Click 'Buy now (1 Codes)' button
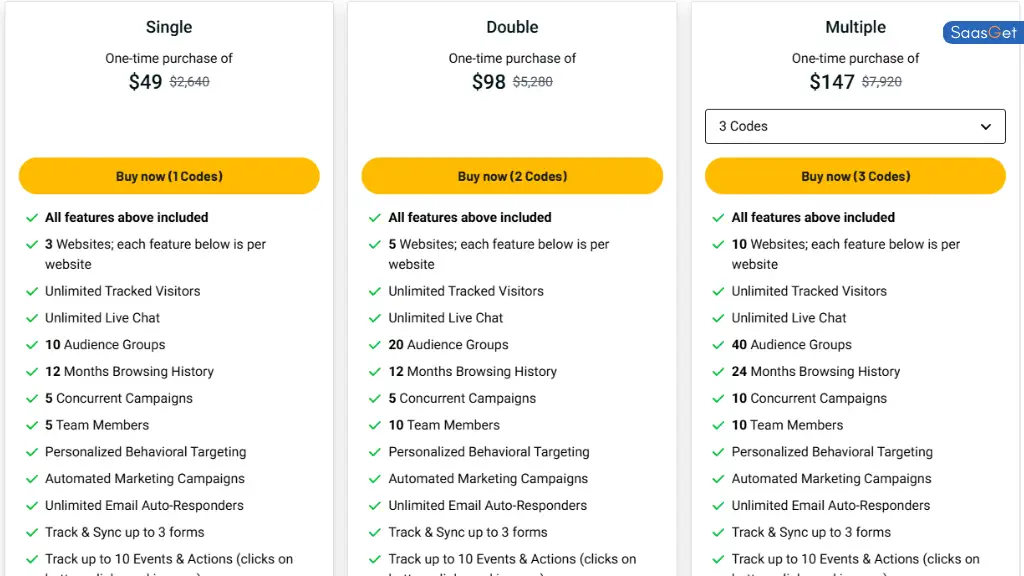 [x=169, y=176]
